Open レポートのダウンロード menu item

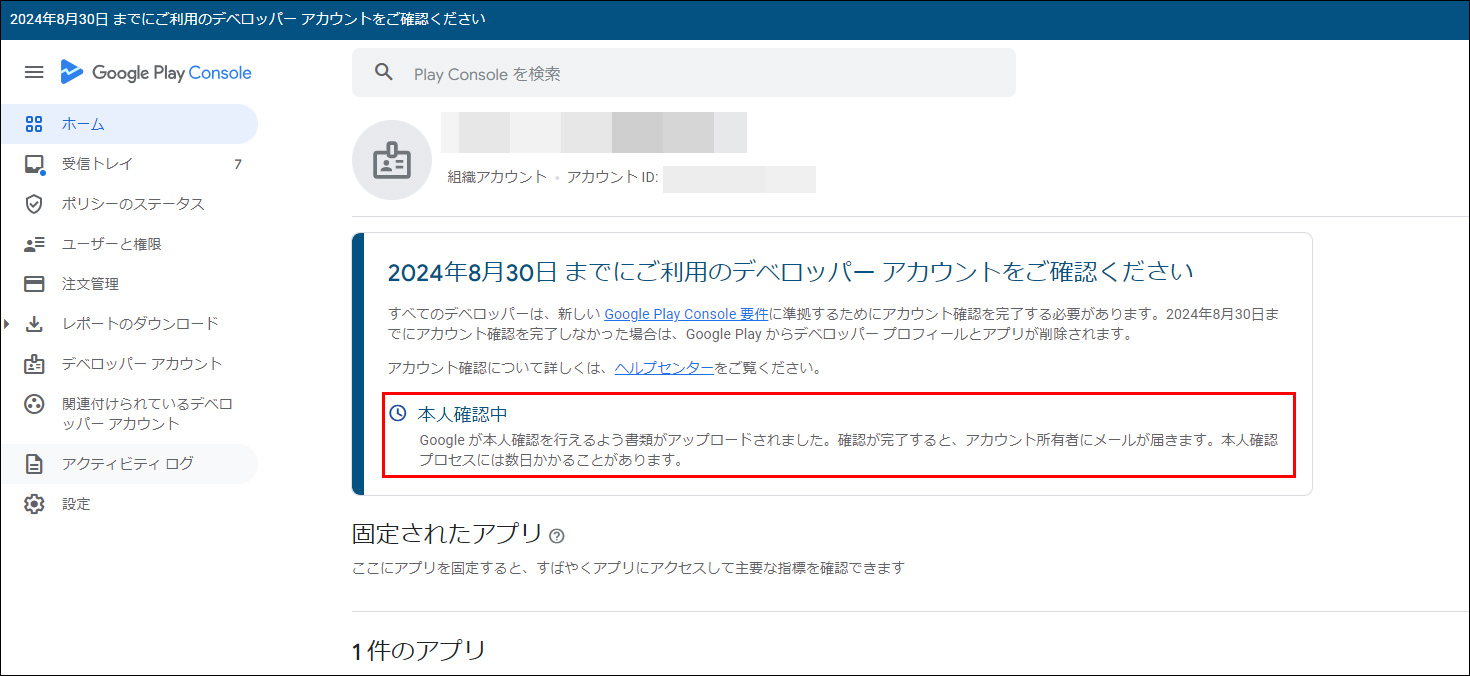pos(140,324)
